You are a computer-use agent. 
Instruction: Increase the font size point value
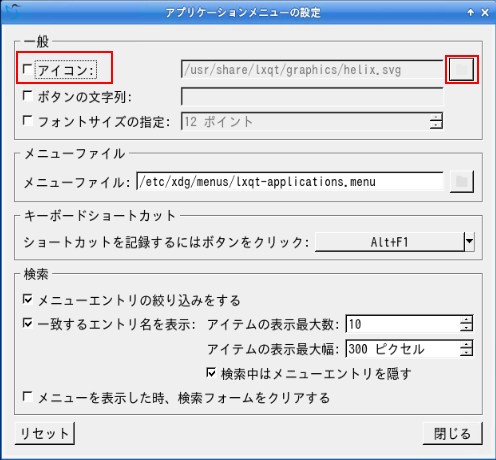tap(436, 117)
